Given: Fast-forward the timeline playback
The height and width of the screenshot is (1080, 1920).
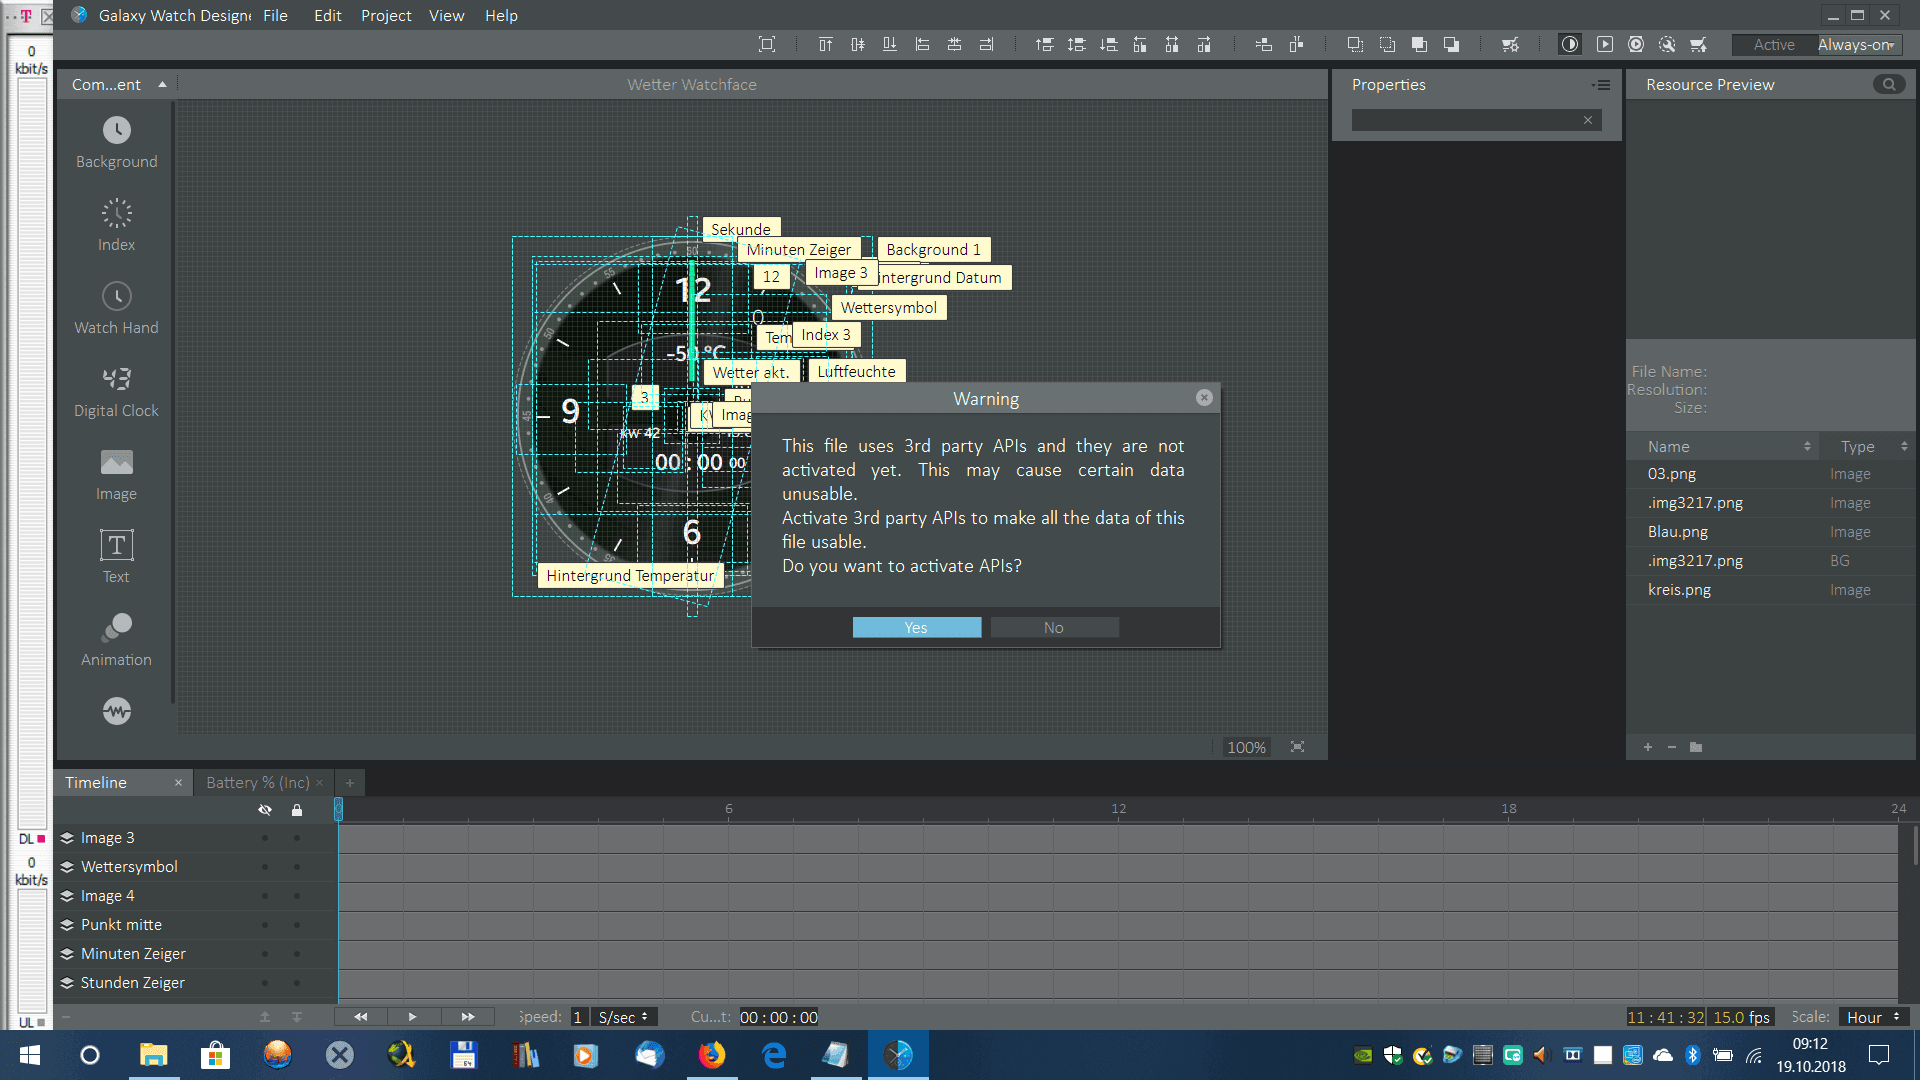Looking at the screenshot, I should (467, 1017).
